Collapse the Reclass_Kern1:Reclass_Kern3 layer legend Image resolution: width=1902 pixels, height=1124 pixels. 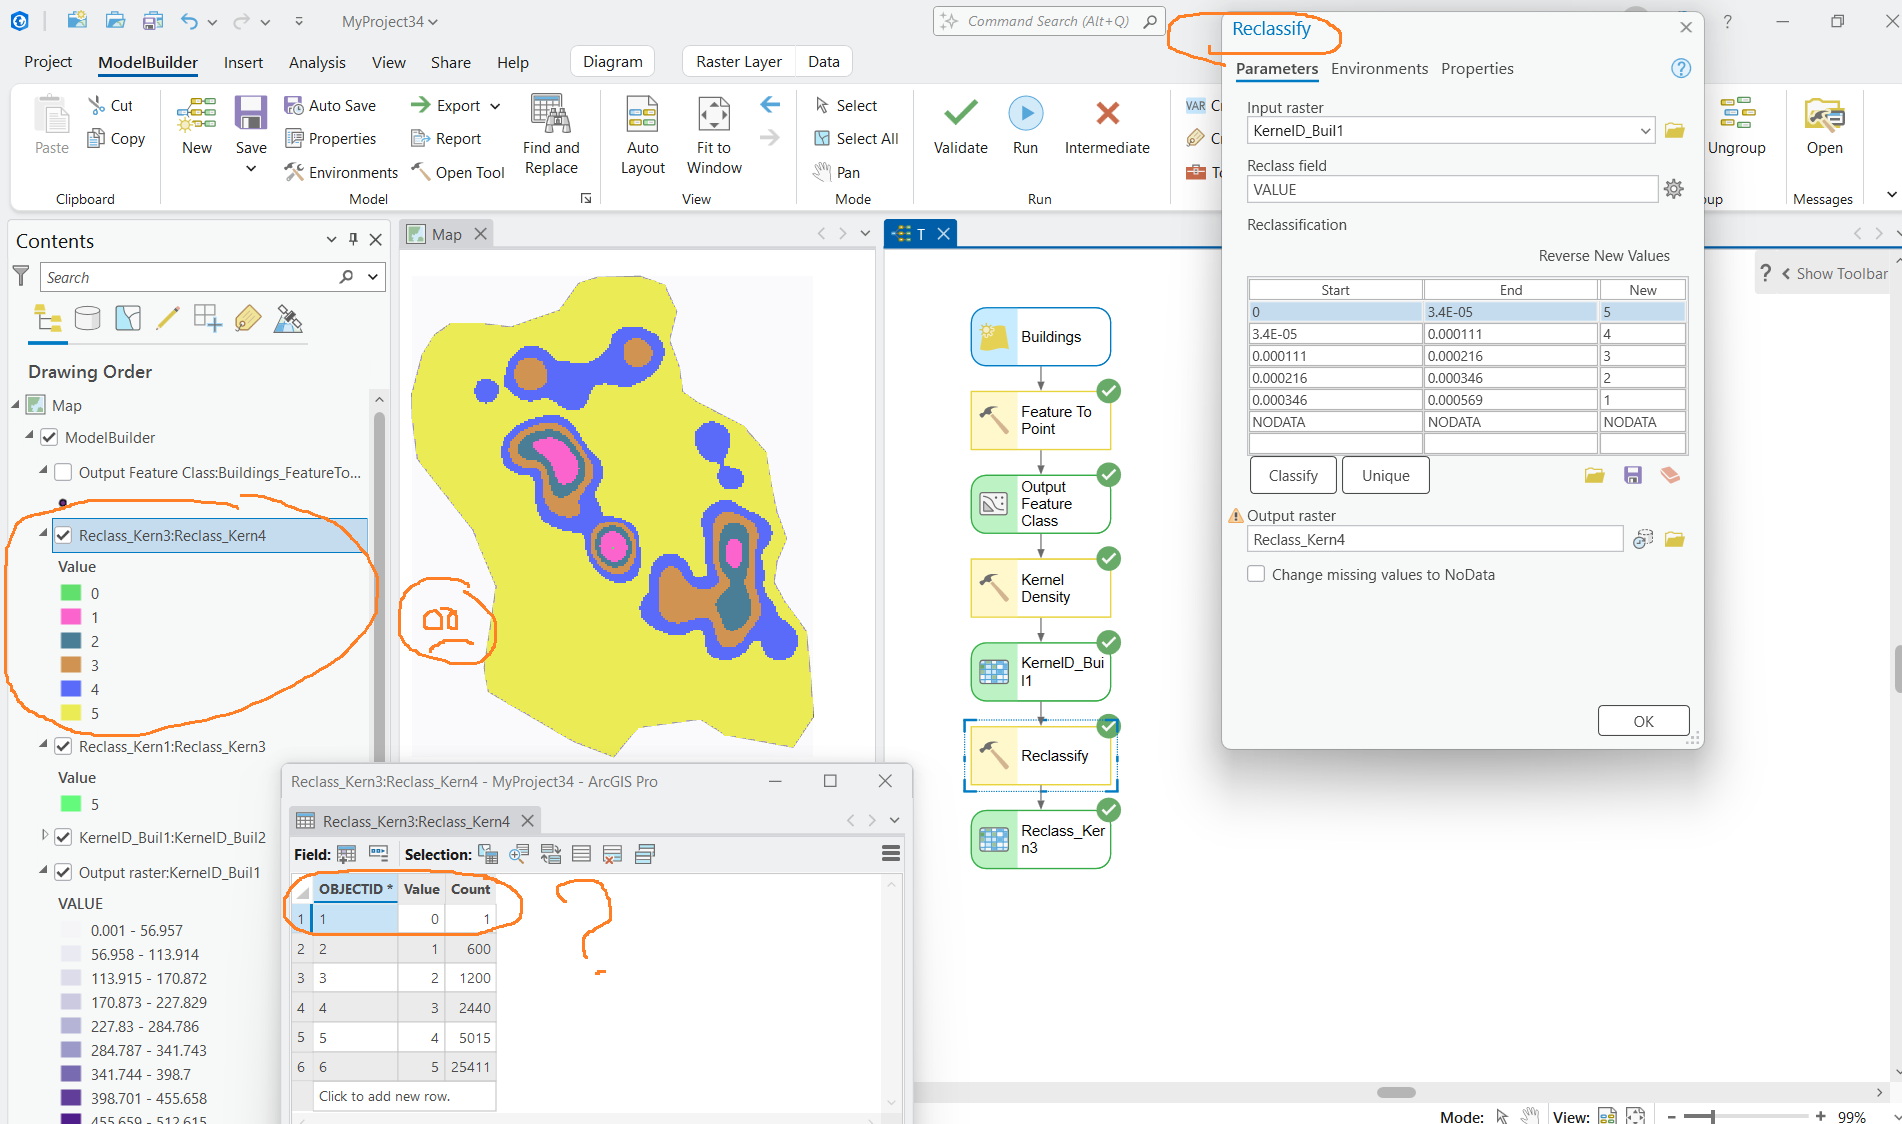point(43,744)
